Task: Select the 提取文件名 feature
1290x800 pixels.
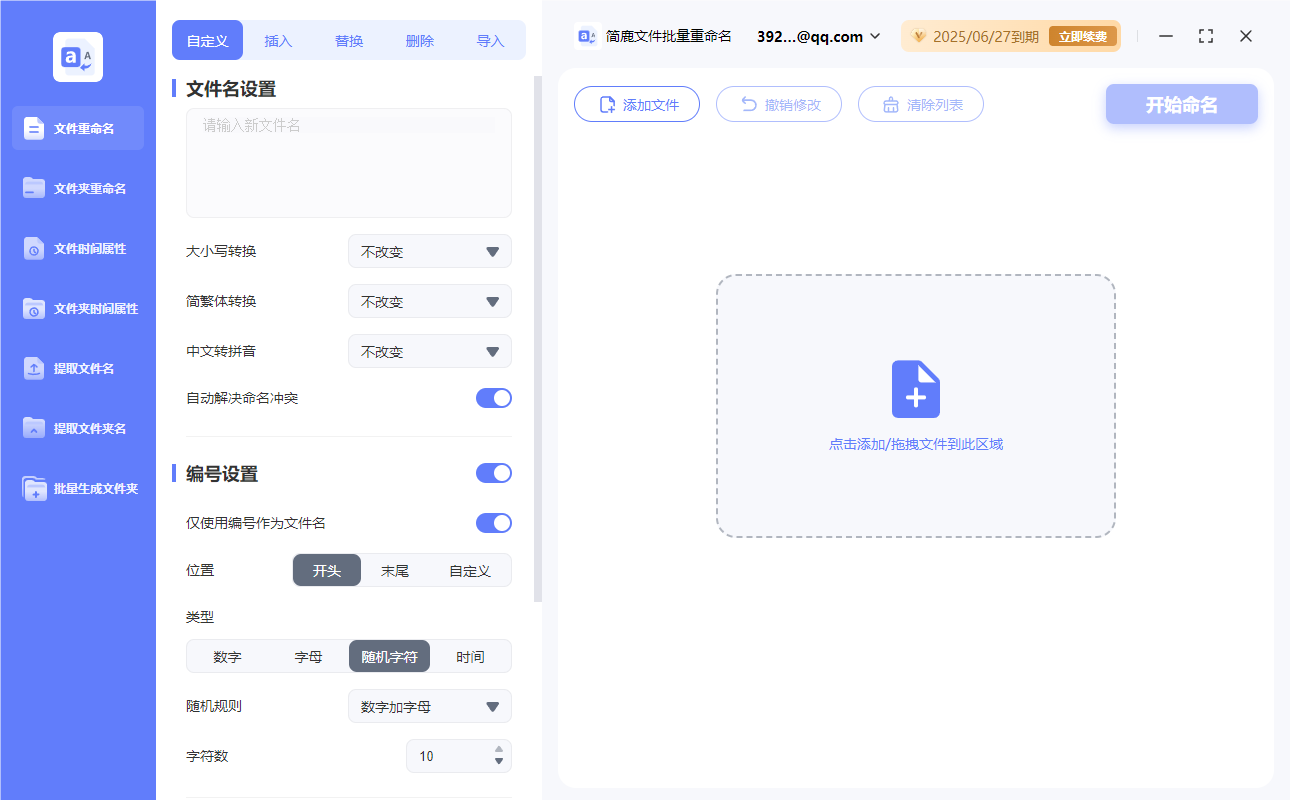Action: click(x=77, y=368)
